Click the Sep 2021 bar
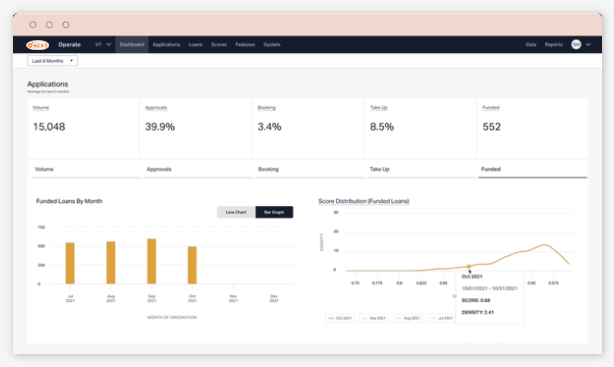Image resolution: width=614 pixels, height=367 pixels. click(x=152, y=261)
